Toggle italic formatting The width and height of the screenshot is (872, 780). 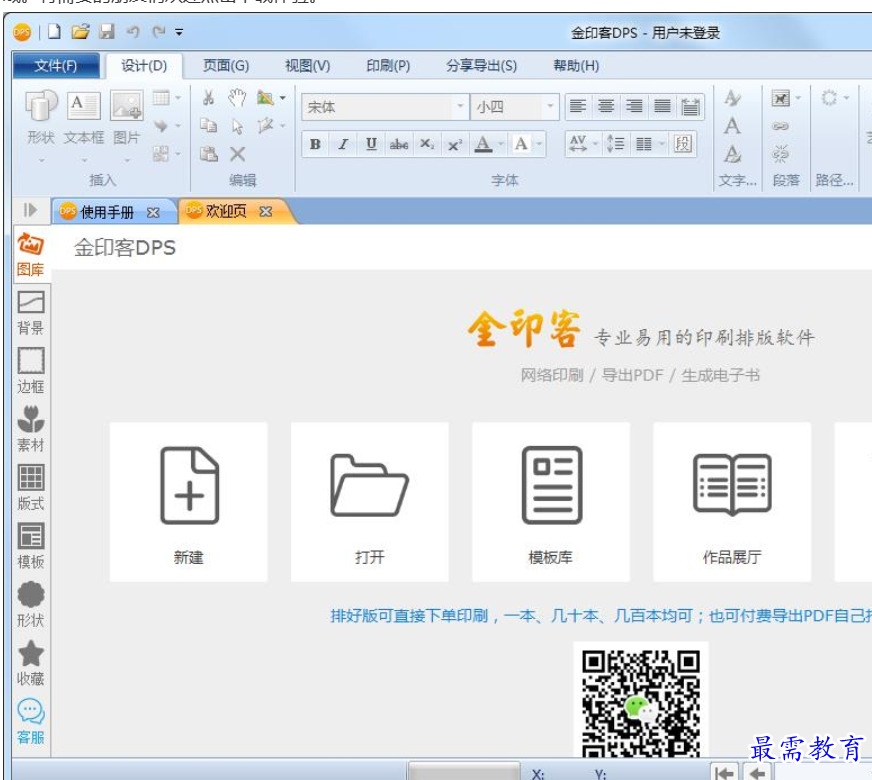(343, 145)
